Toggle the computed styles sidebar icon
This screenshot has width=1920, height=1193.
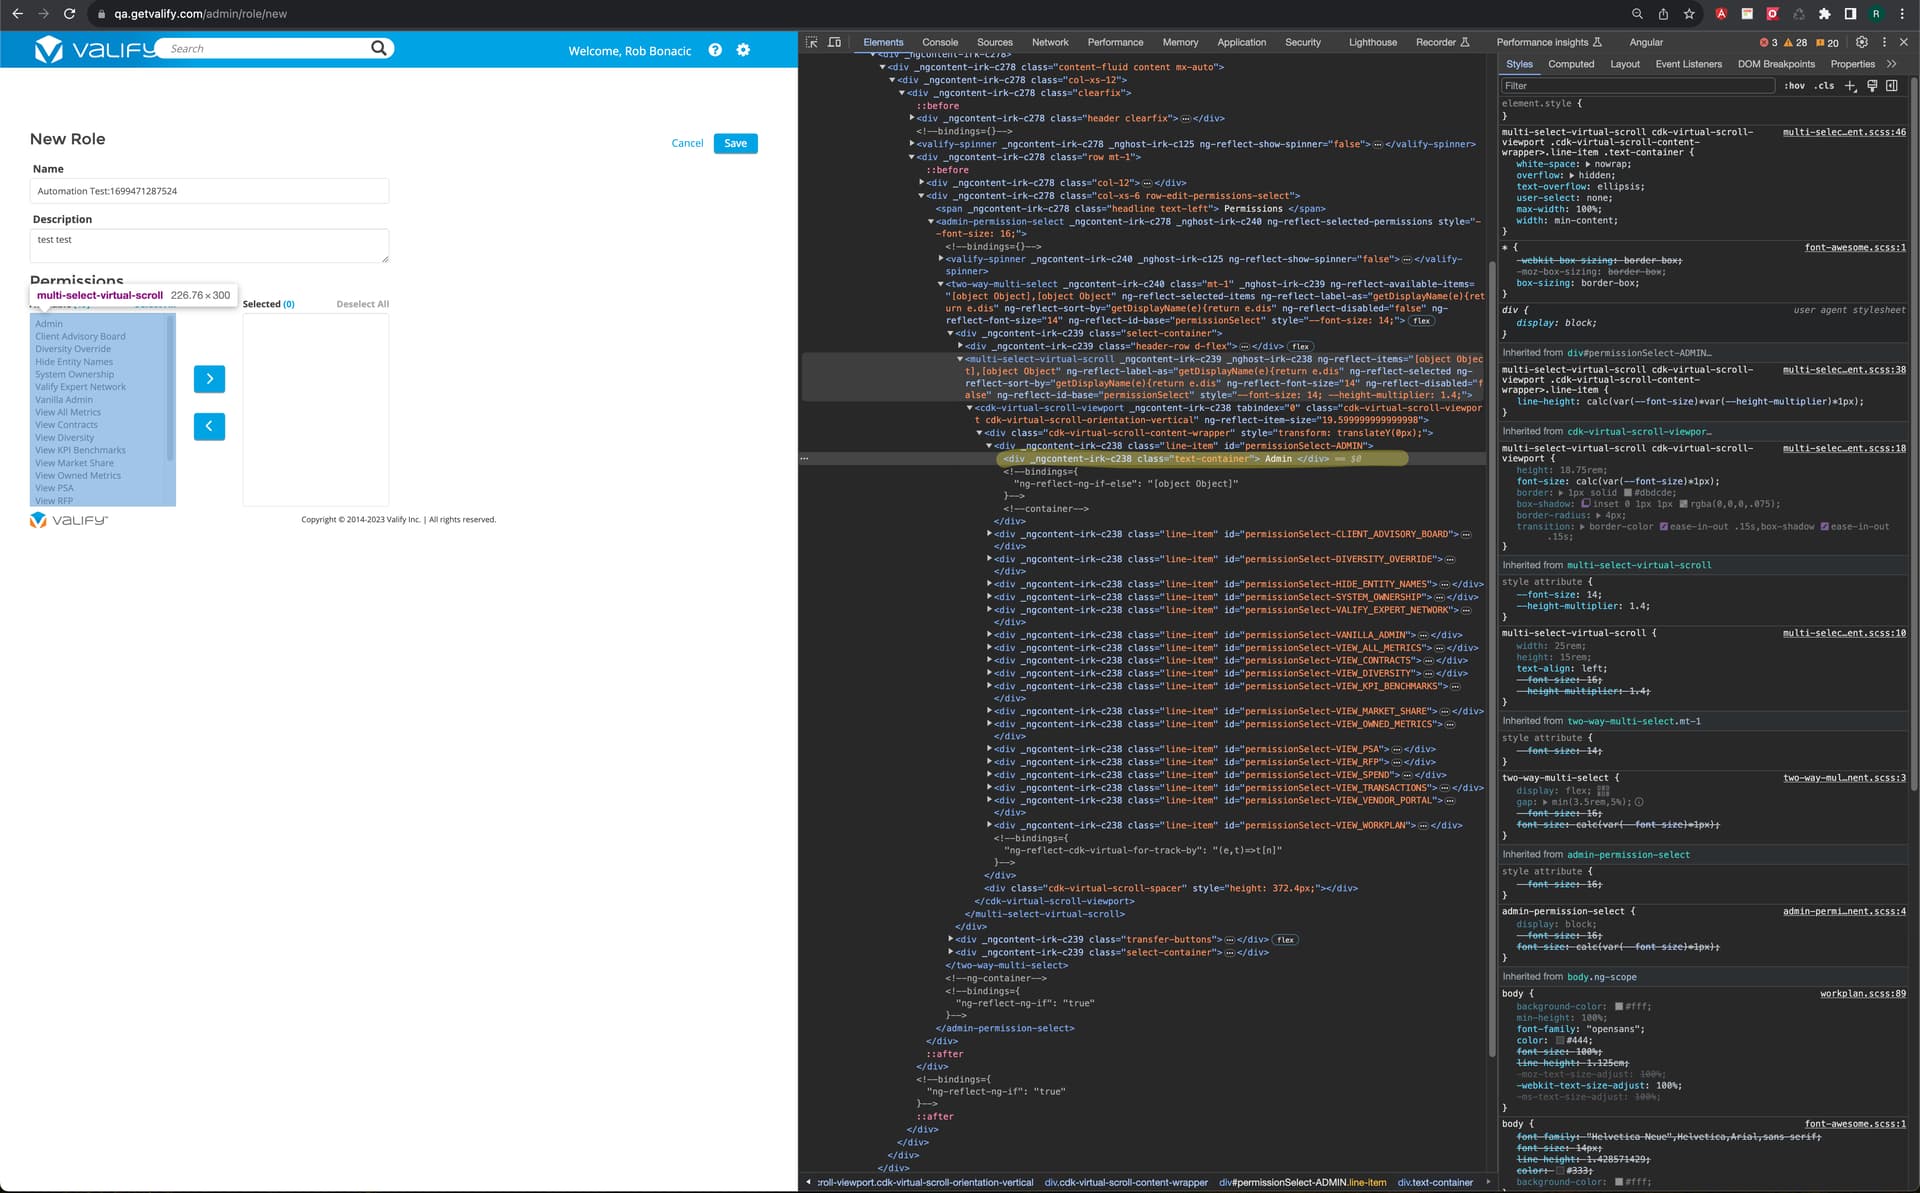[x=1891, y=86]
